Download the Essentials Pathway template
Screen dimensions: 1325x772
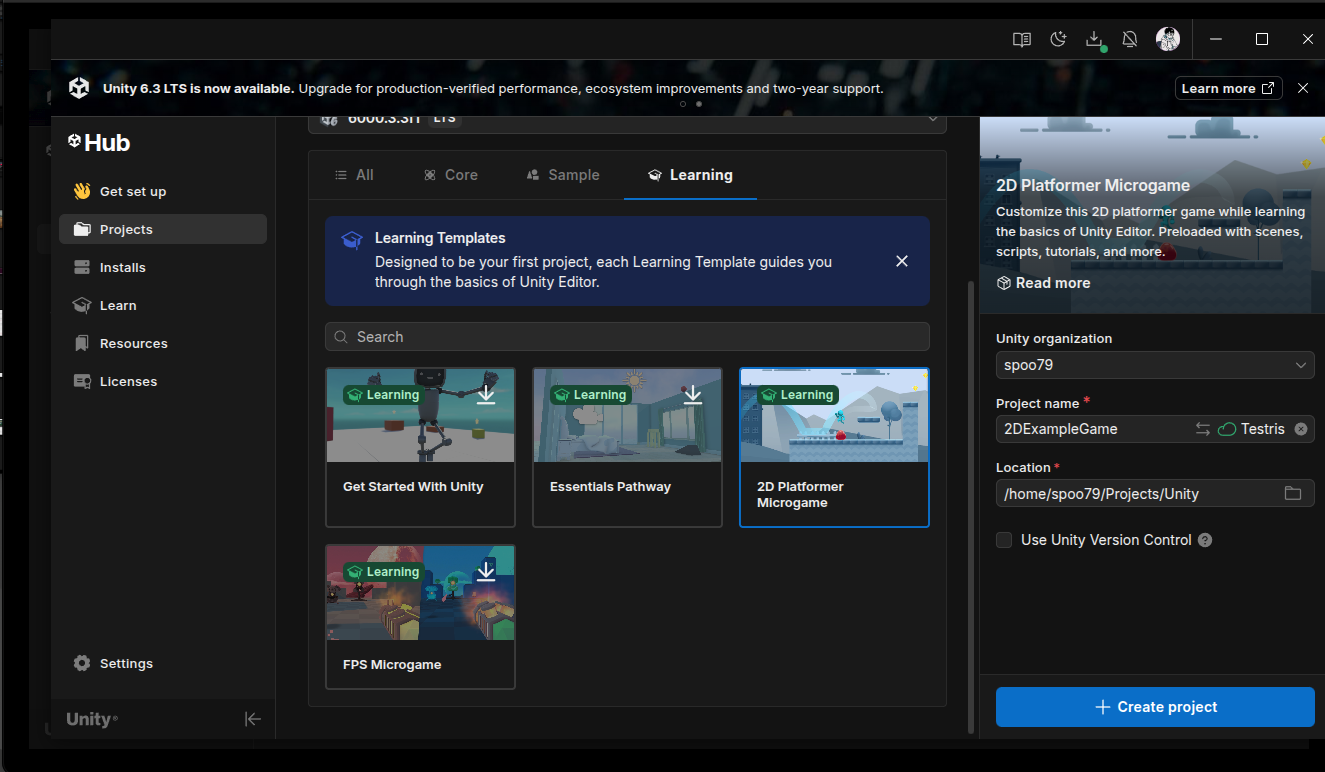click(693, 394)
